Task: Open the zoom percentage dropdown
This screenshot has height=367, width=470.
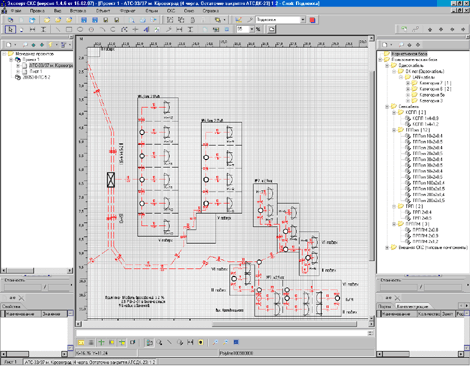Action: pos(252,30)
